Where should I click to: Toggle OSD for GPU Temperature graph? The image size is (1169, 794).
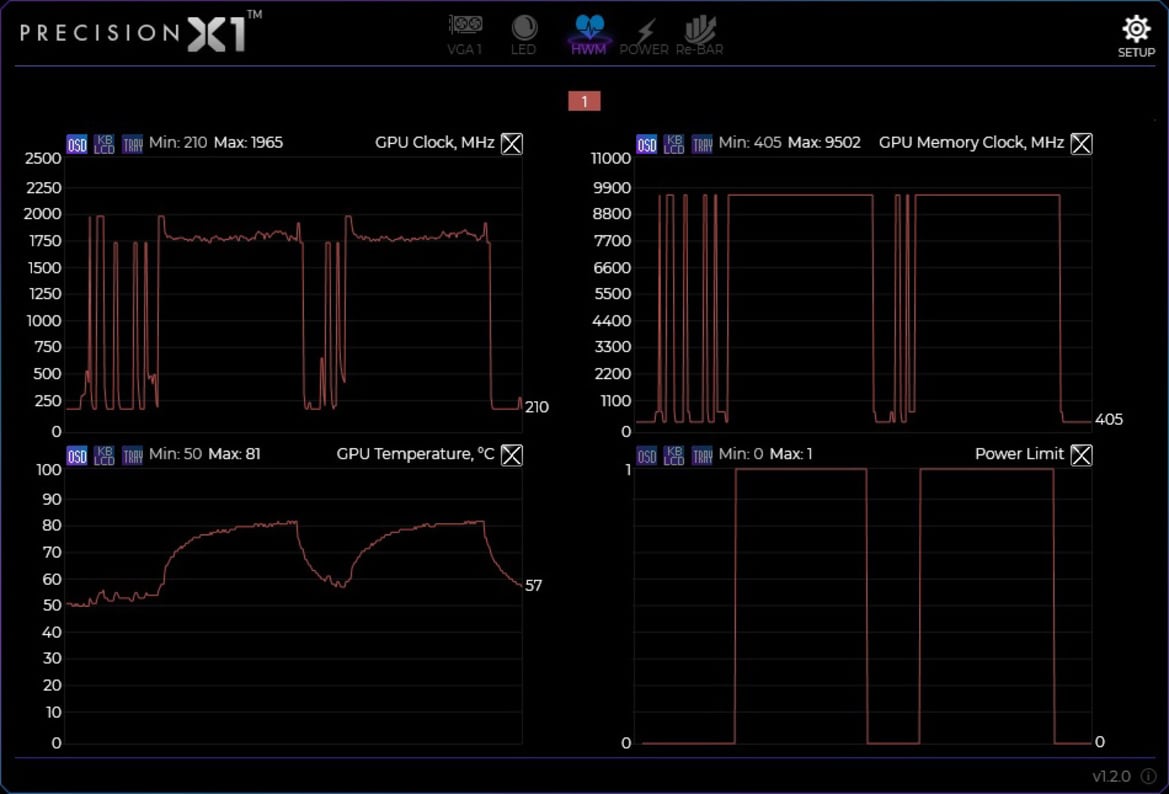tap(77, 456)
